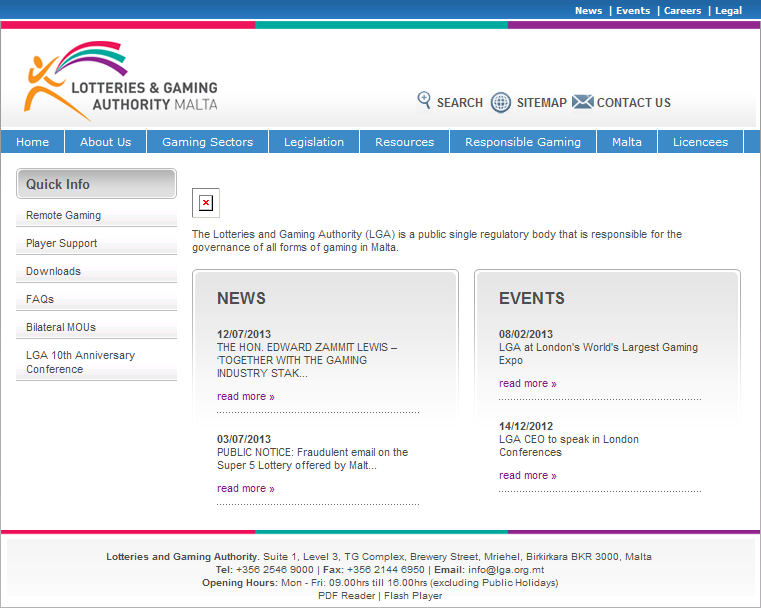Open the Legislation menu item
Image resolution: width=761 pixels, height=608 pixels.
tap(314, 142)
